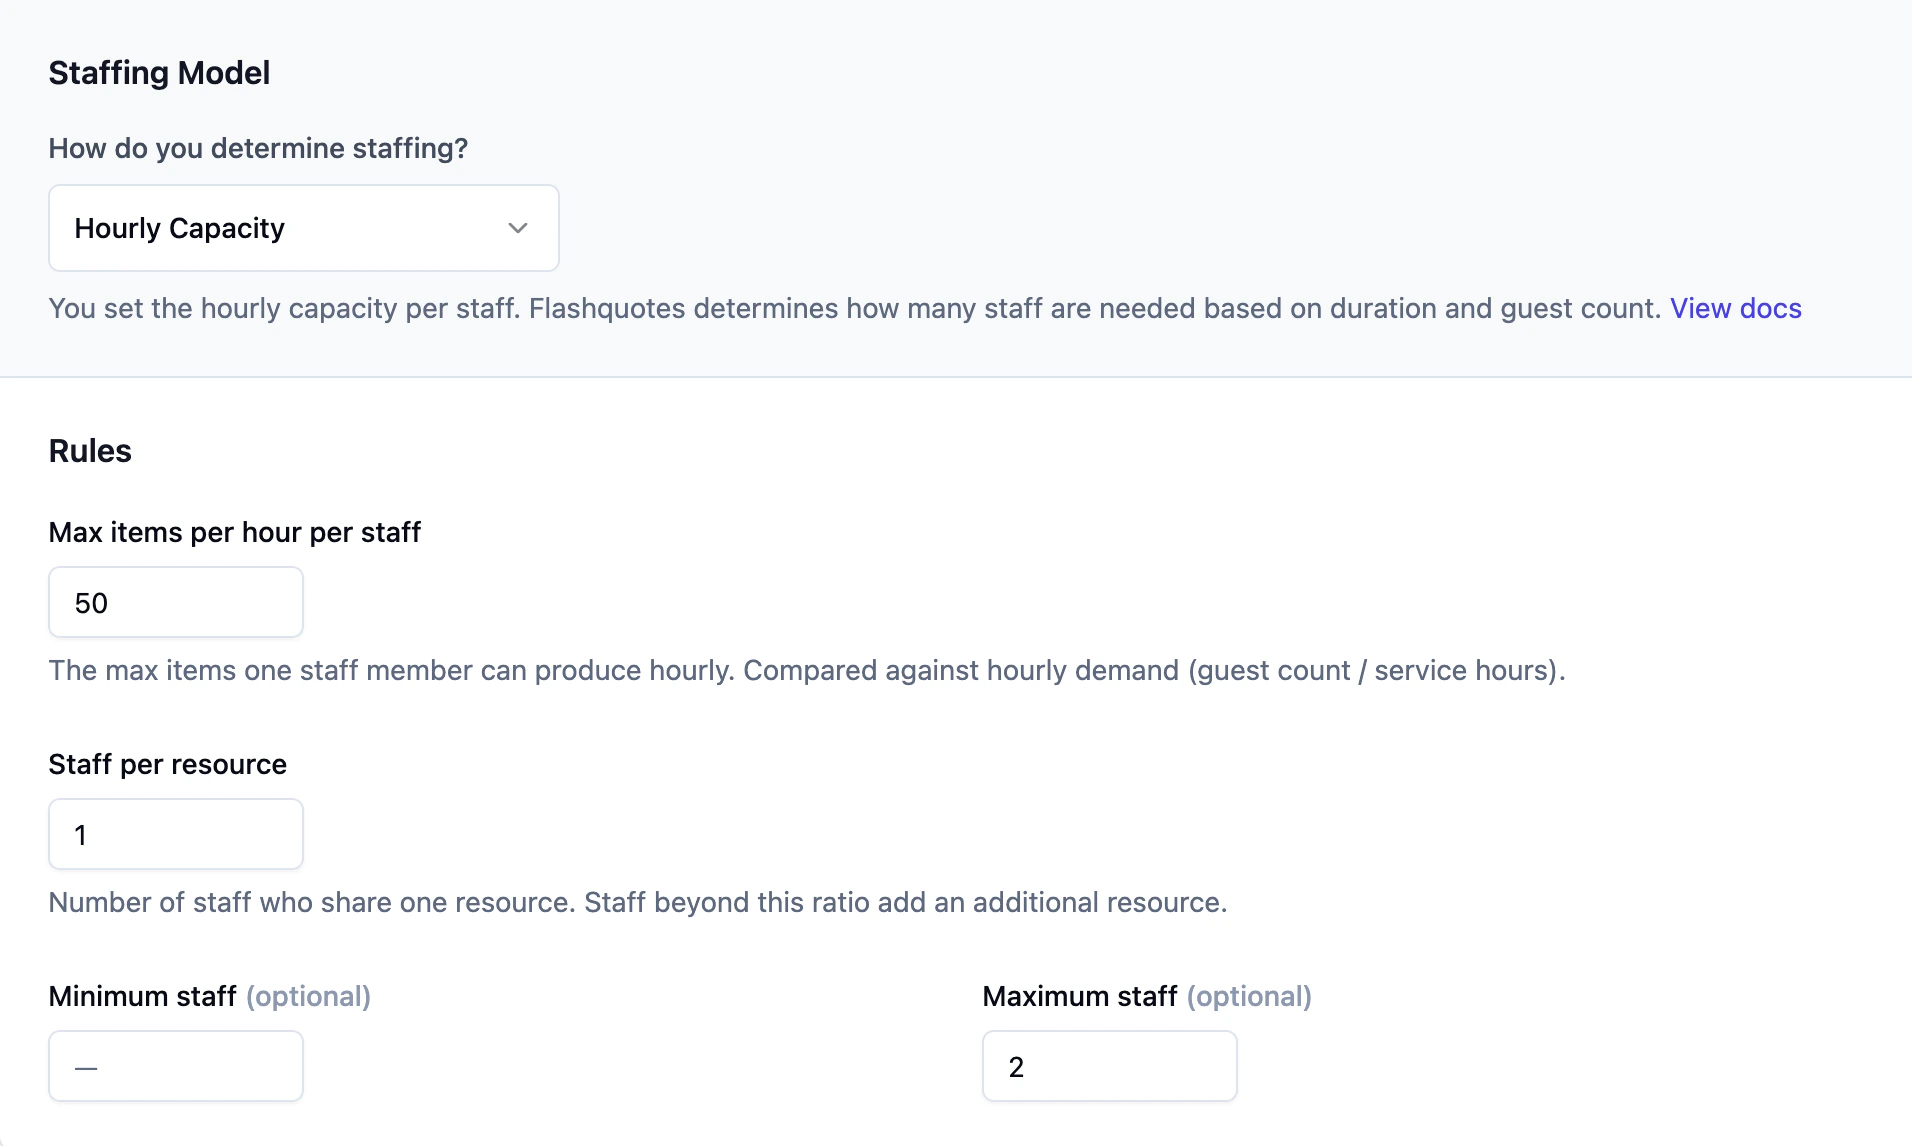Select the current Hourly Capacity option text
1912x1146 pixels.
pos(179,228)
